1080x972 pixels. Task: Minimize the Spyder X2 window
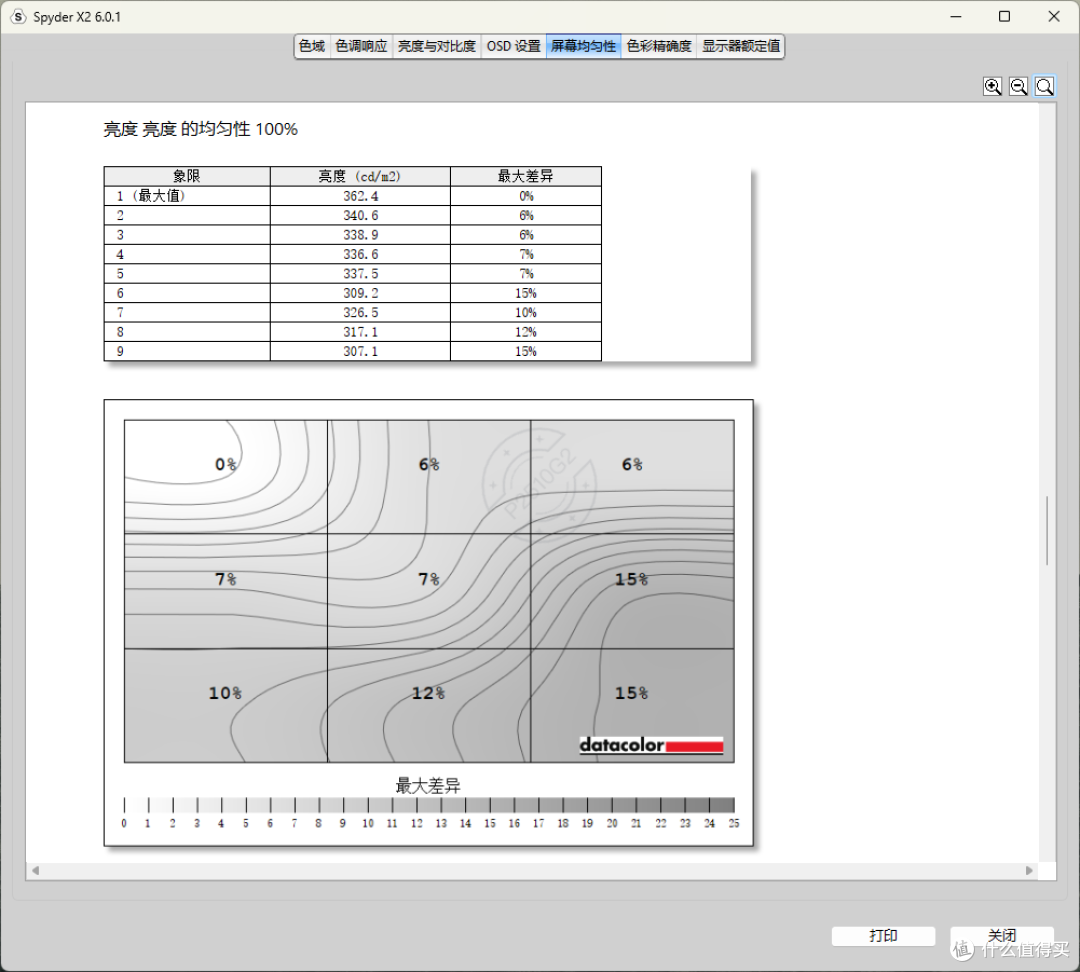click(955, 17)
